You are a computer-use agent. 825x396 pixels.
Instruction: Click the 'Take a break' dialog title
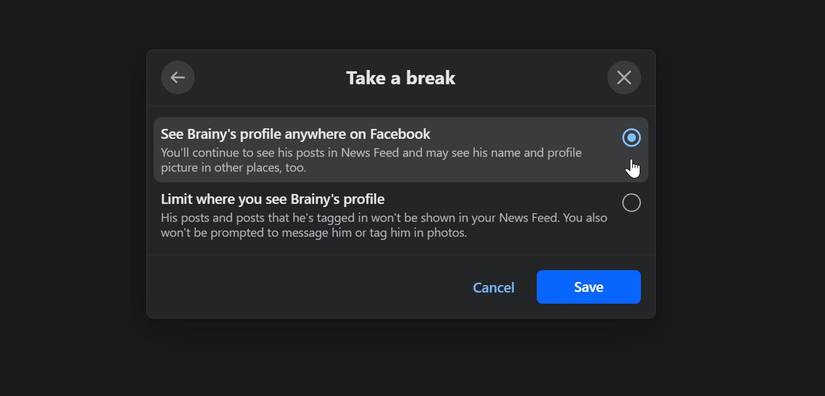[401, 78]
